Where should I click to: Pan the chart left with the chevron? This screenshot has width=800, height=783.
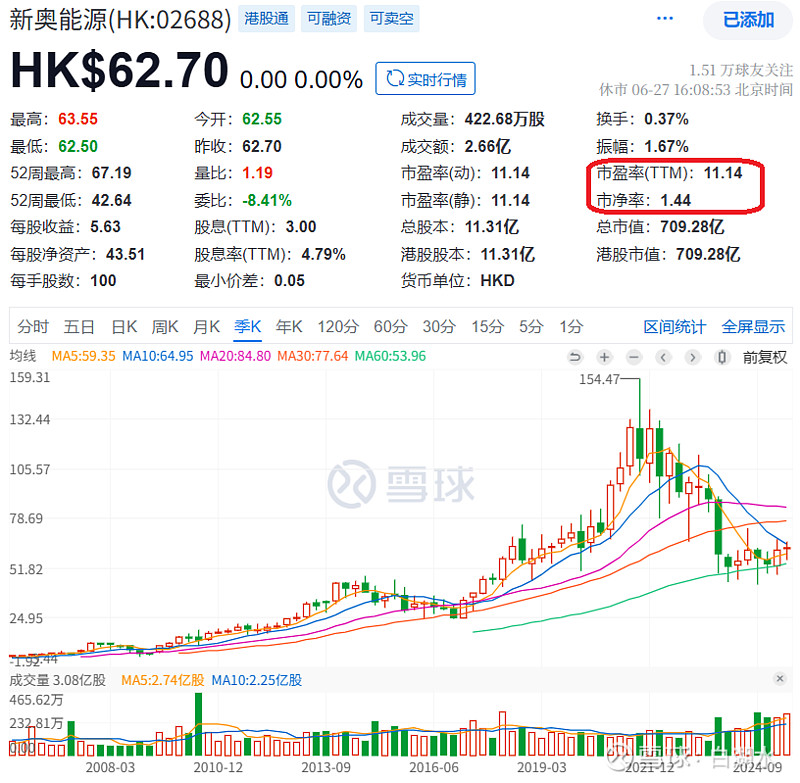[x=663, y=357]
